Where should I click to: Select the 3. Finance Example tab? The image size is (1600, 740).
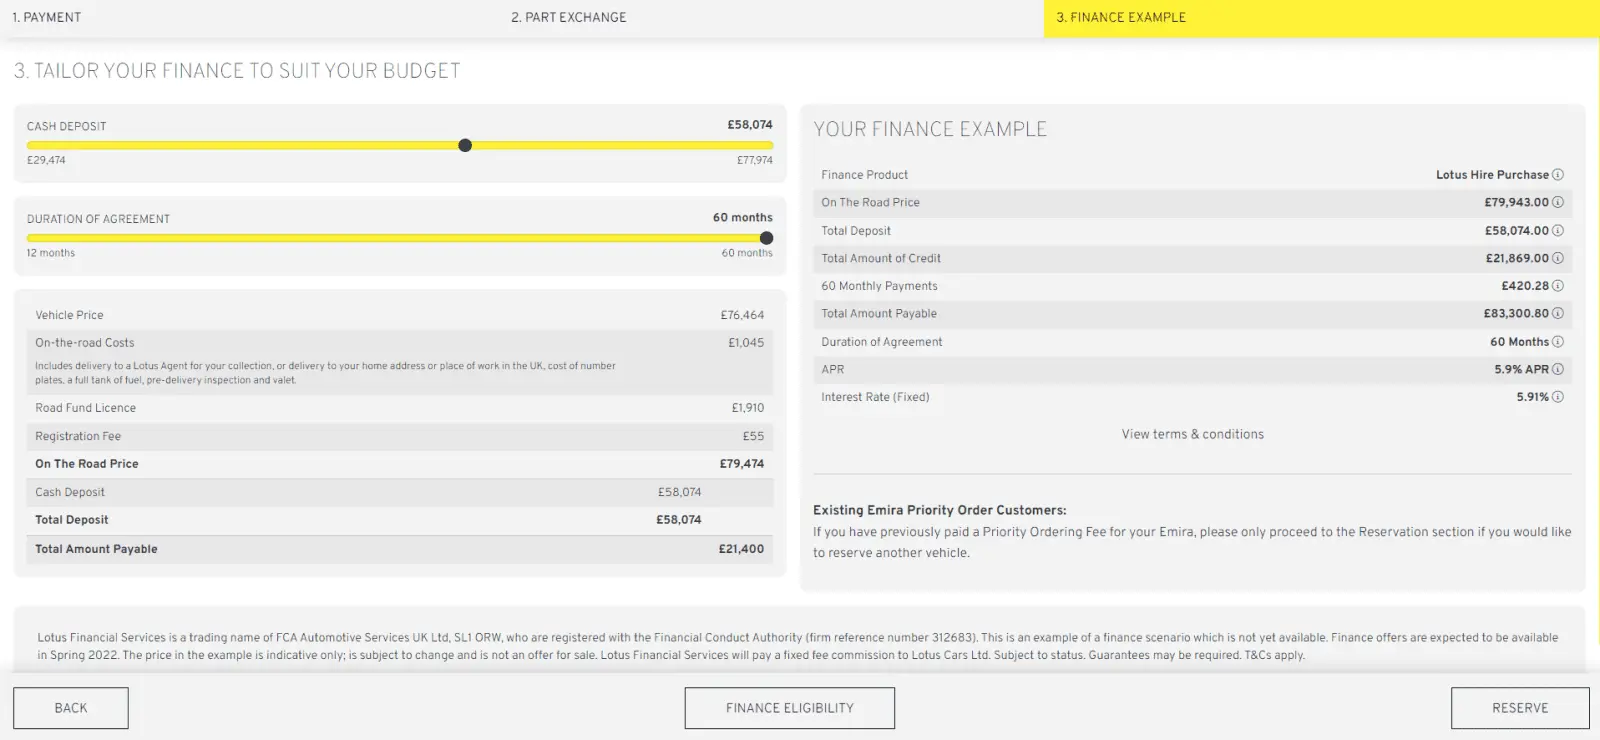1121,17
